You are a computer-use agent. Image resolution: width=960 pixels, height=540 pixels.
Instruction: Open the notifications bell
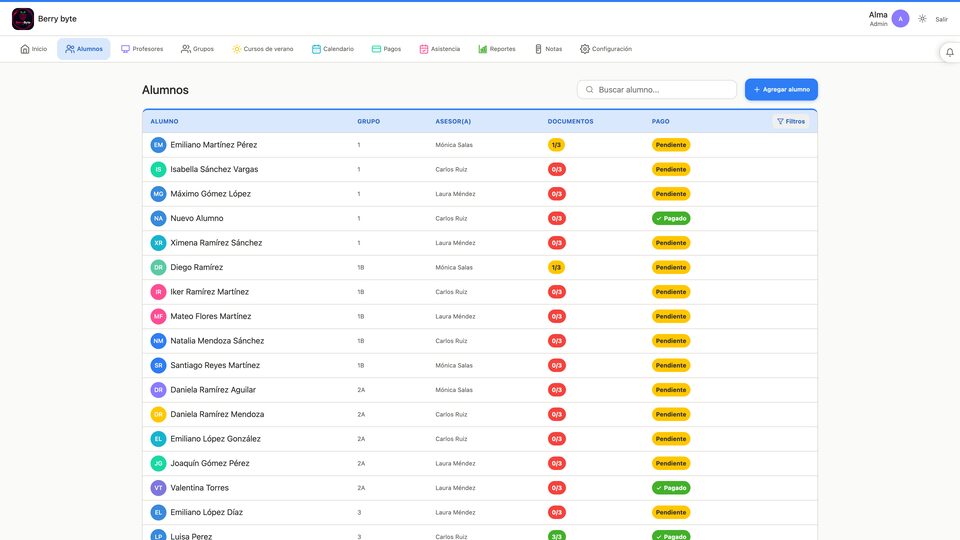tap(950, 52)
